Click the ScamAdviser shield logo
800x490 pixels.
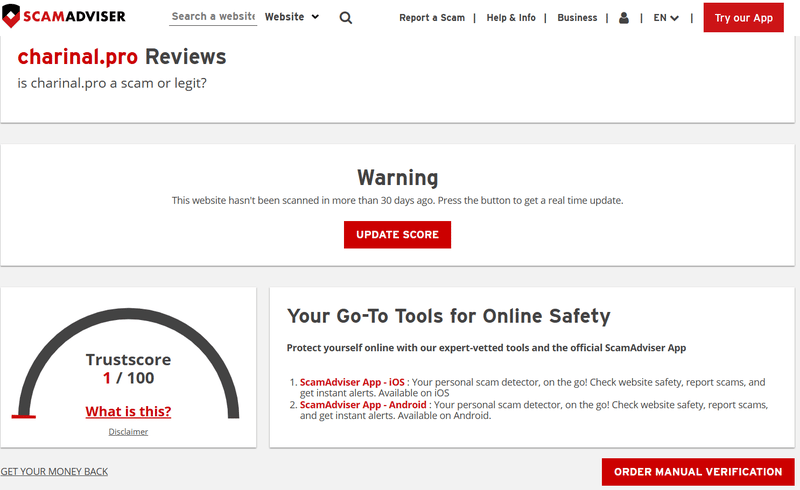pyautogui.click(x=63, y=16)
